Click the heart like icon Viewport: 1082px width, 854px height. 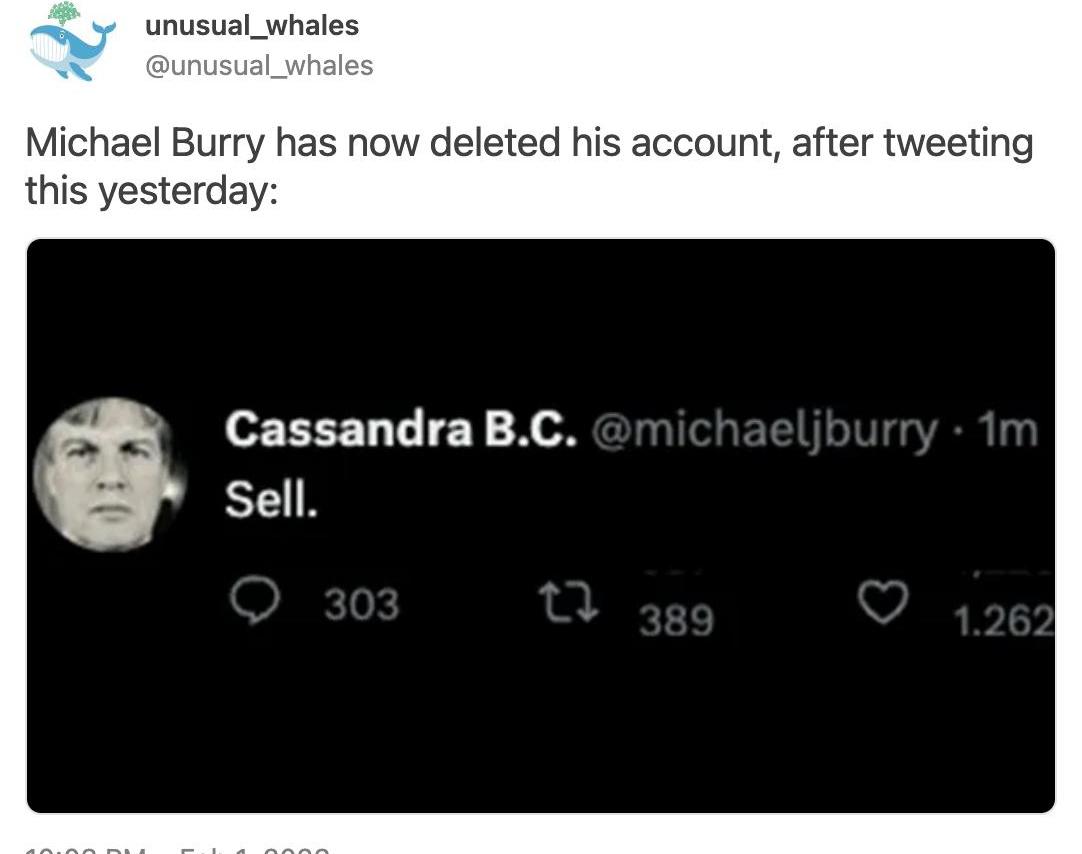click(x=883, y=603)
